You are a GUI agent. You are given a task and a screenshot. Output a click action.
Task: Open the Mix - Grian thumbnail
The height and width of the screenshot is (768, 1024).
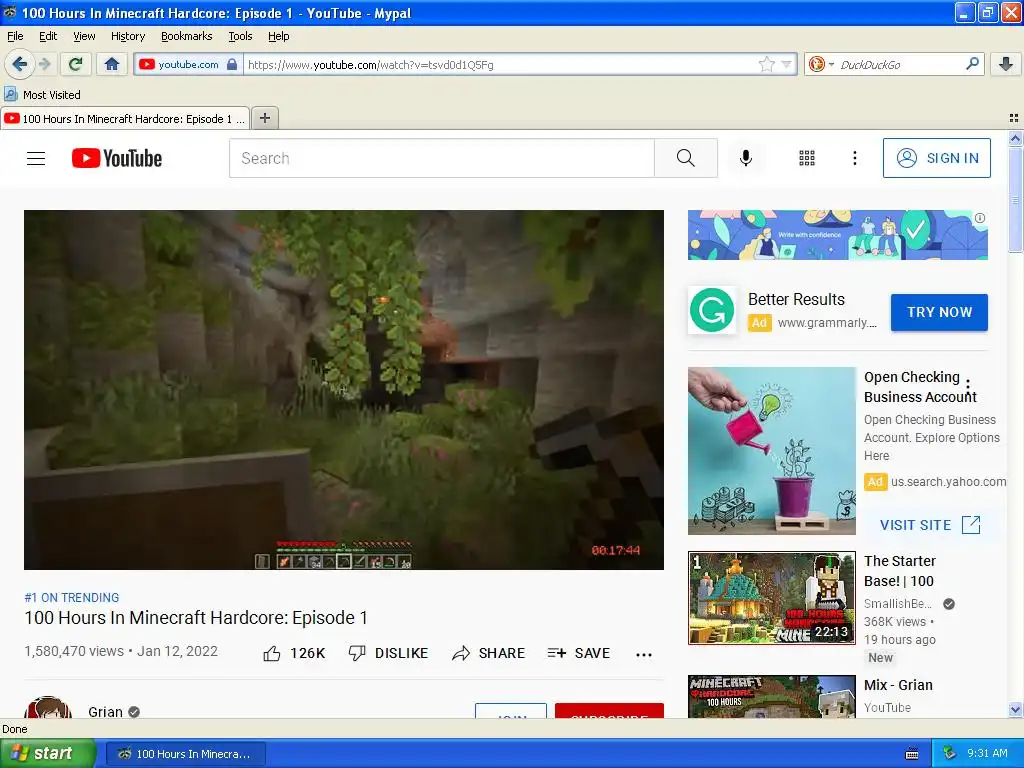pos(771,696)
